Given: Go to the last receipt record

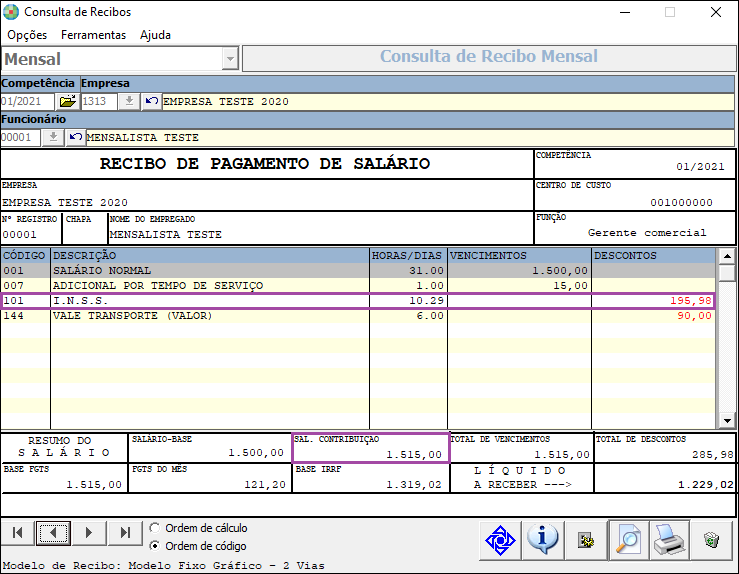Looking at the screenshot, I should [x=125, y=533].
